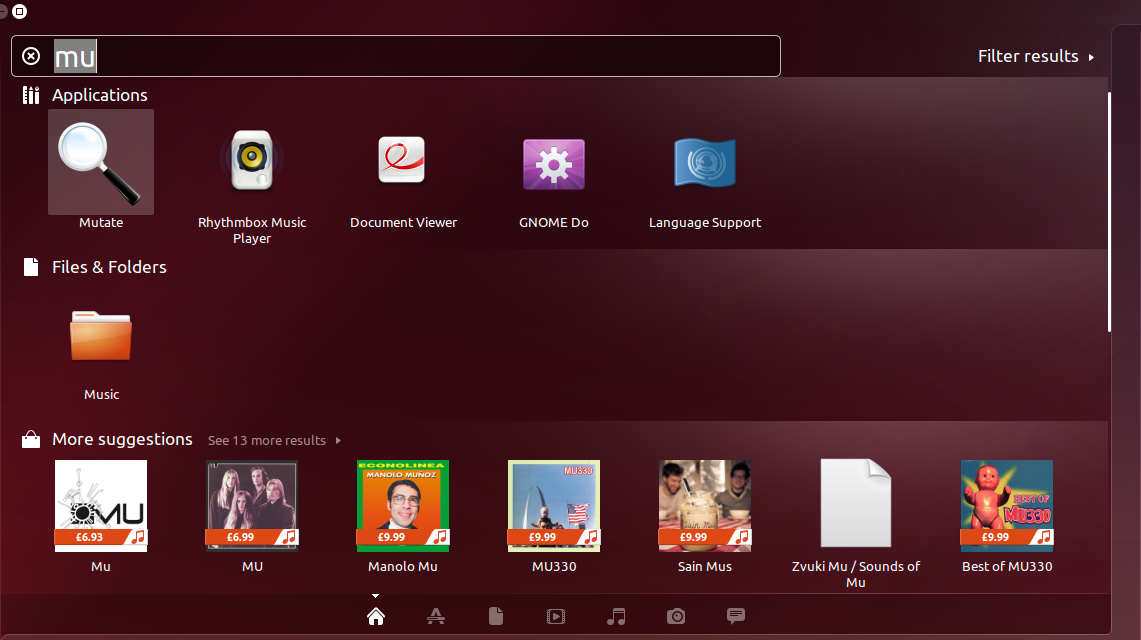Launch the Mutate application
This screenshot has height=640, width=1141.
[x=101, y=162]
